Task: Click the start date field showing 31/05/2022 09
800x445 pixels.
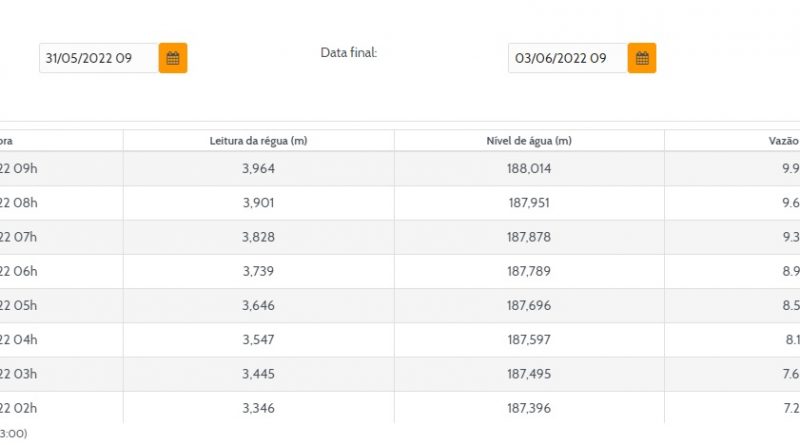Action: 98,58
